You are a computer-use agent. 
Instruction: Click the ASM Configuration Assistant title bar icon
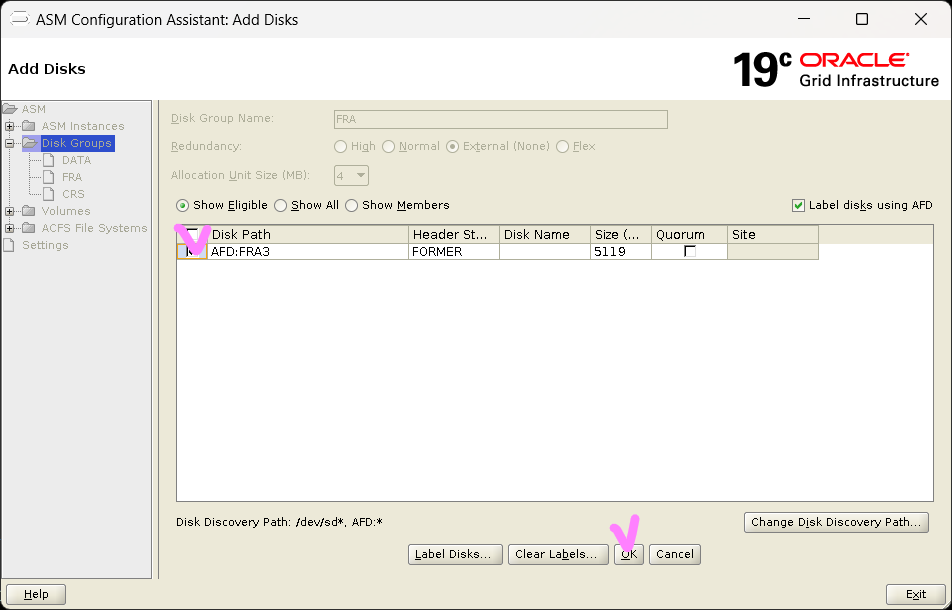tap(19, 19)
